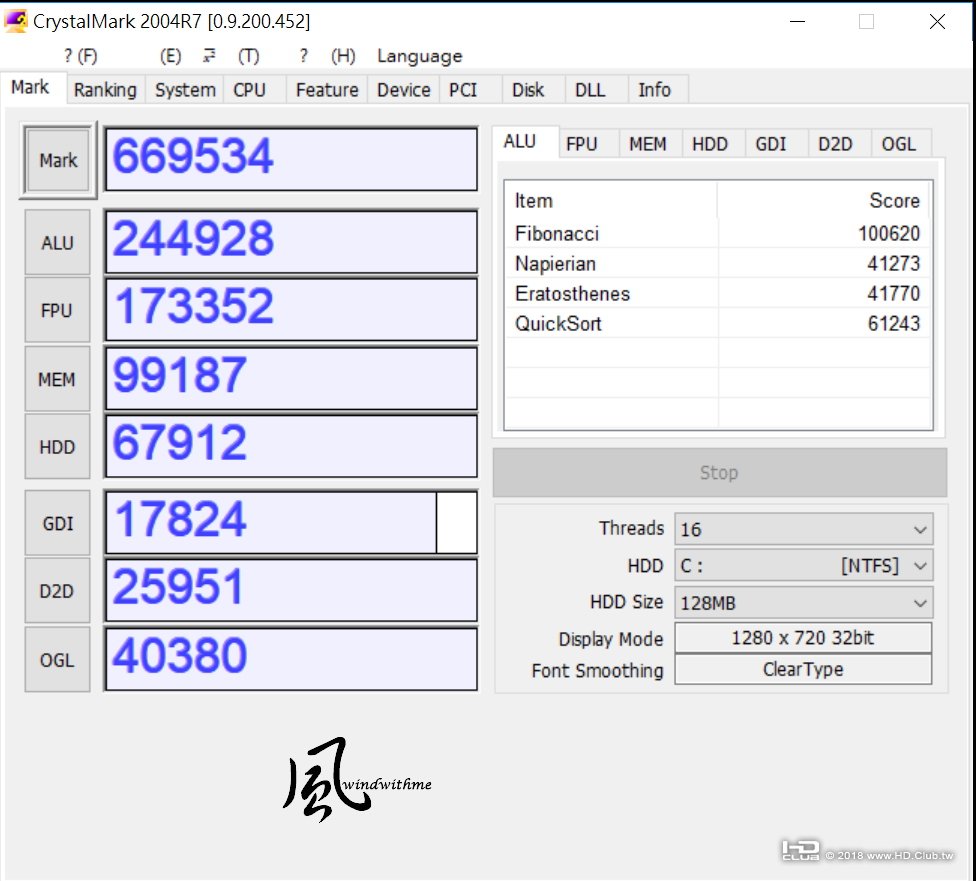Image resolution: width=976 pixels, height=881 pixels.
Task: Start the HDD benchmark button
Action: click(x=57, y=446)
